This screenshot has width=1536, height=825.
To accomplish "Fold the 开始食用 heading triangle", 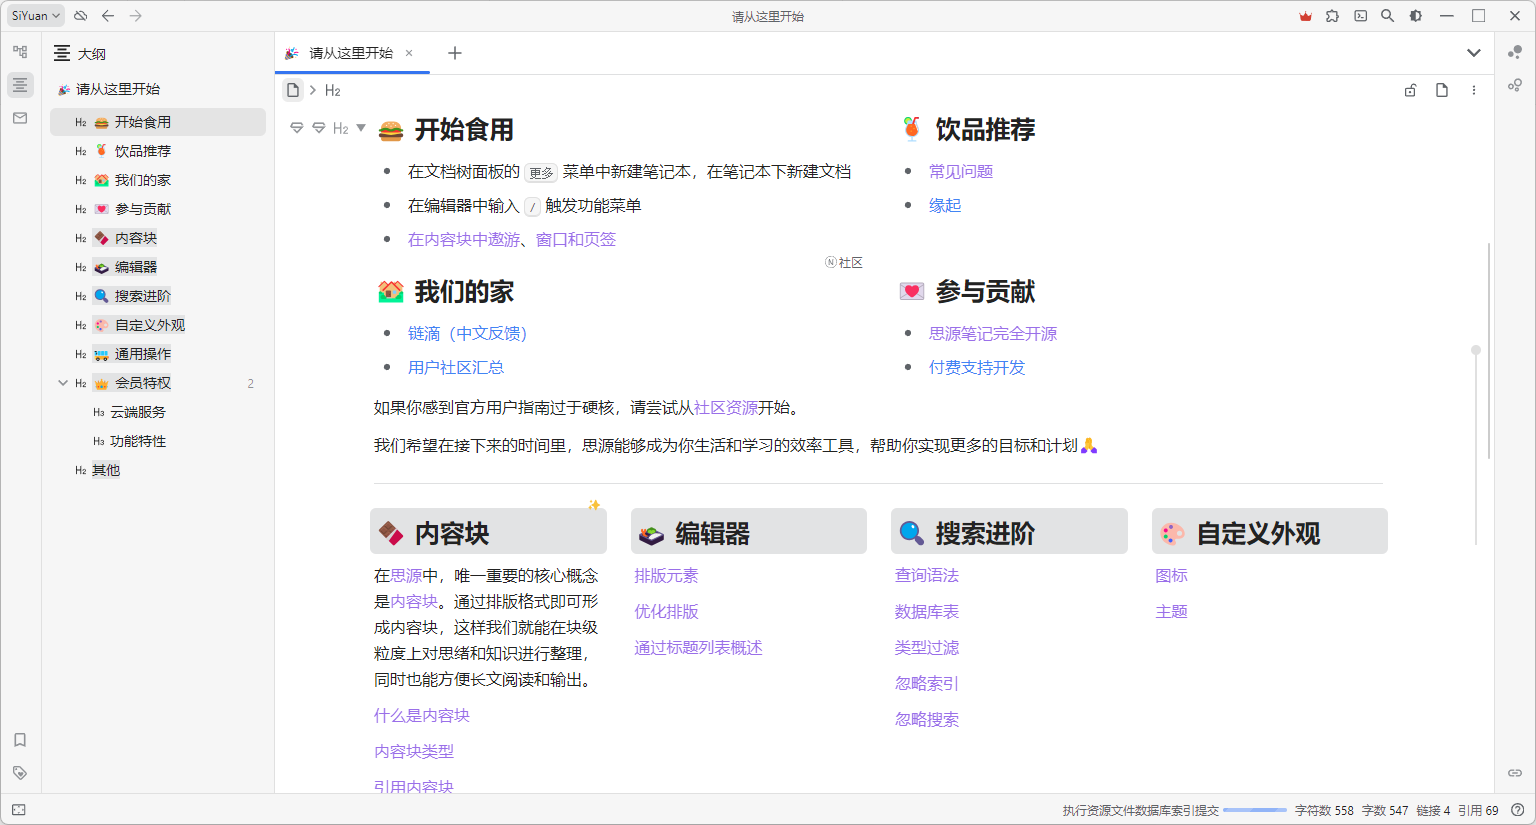I will point(361,128).
